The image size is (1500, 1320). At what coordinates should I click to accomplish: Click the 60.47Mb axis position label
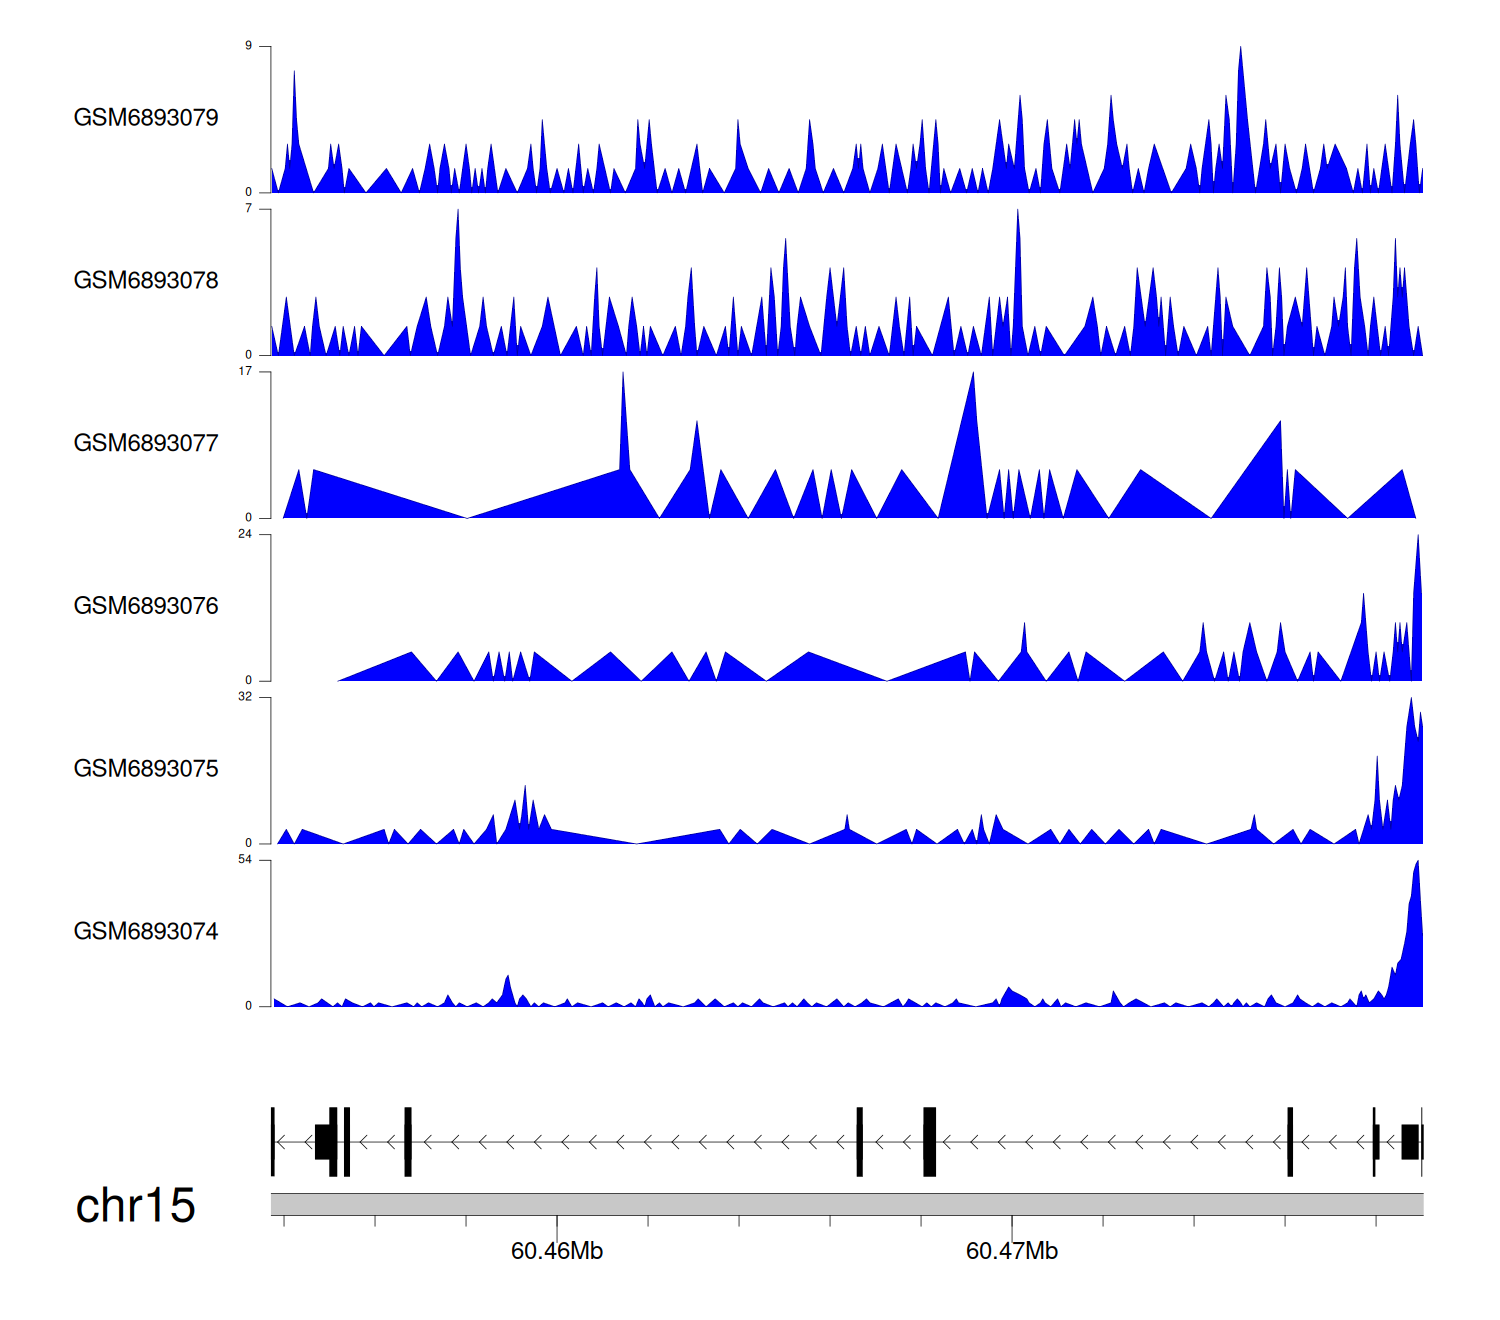(x=1011, y=1252)
